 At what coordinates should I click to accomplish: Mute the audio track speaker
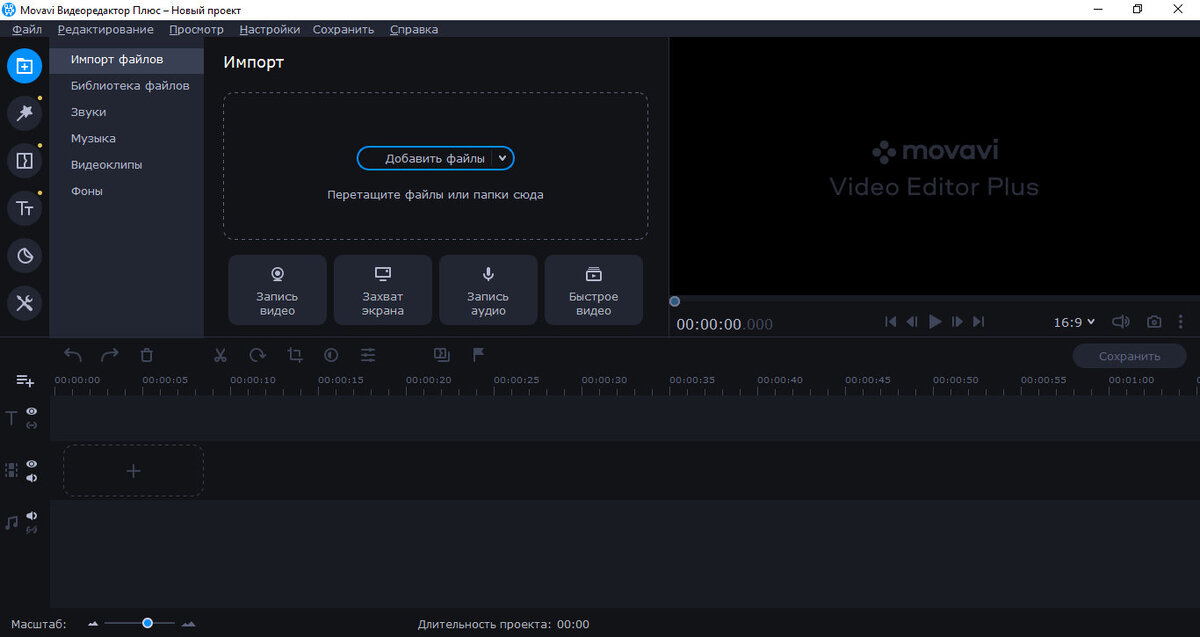tap(32, 516)
